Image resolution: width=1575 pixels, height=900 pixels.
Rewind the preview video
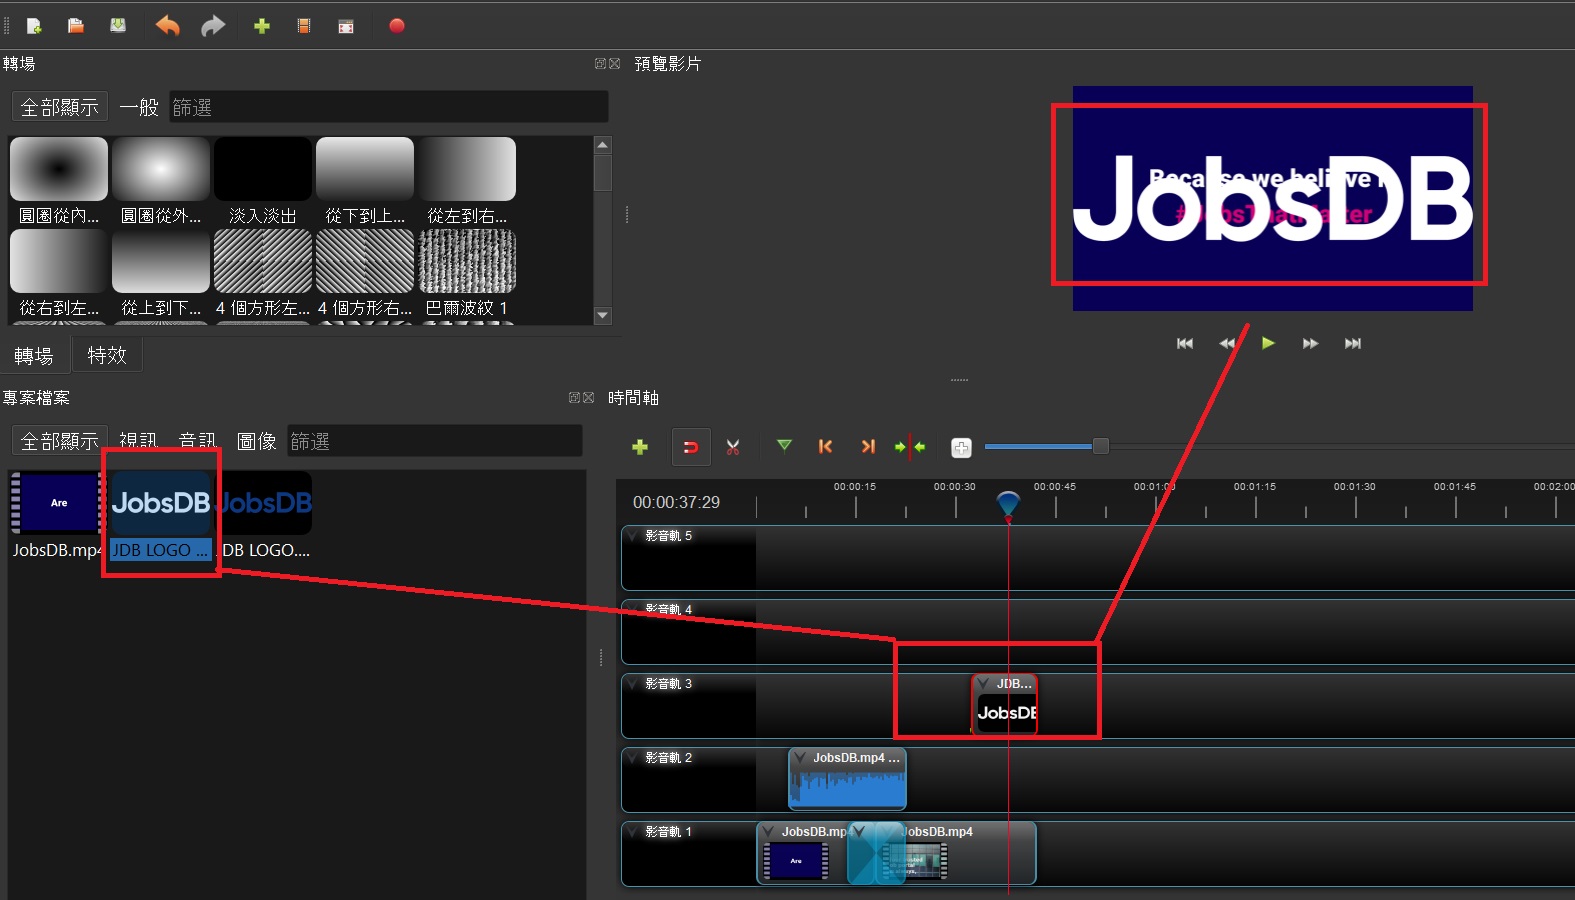click(1227, 343)
